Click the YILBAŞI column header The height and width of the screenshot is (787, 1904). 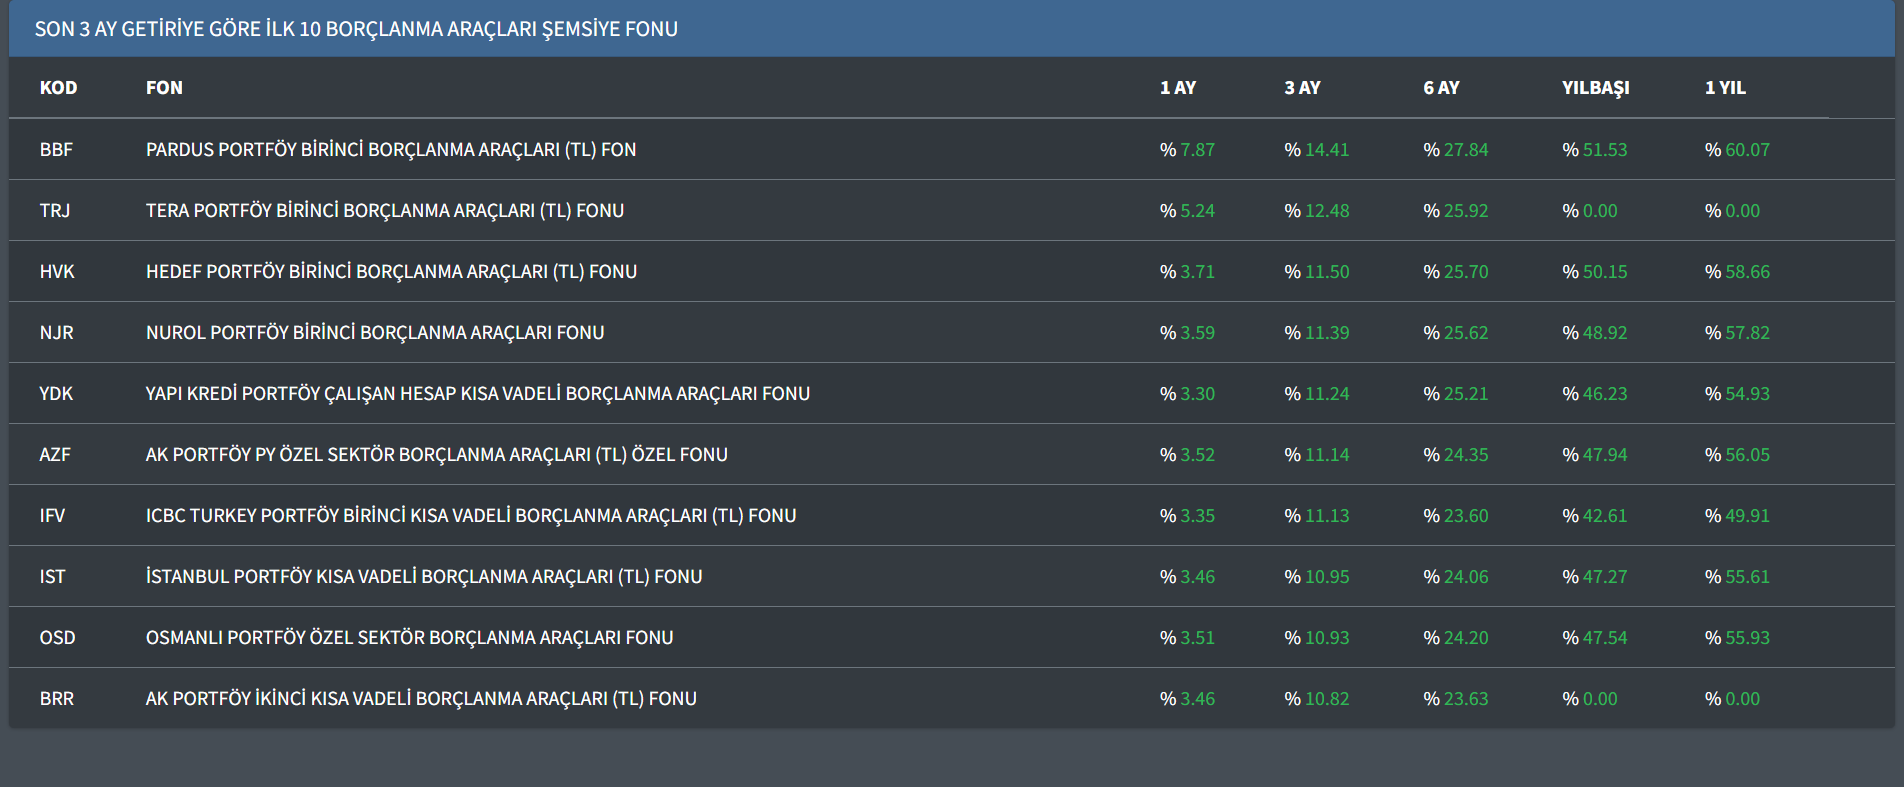(1595, 88)
